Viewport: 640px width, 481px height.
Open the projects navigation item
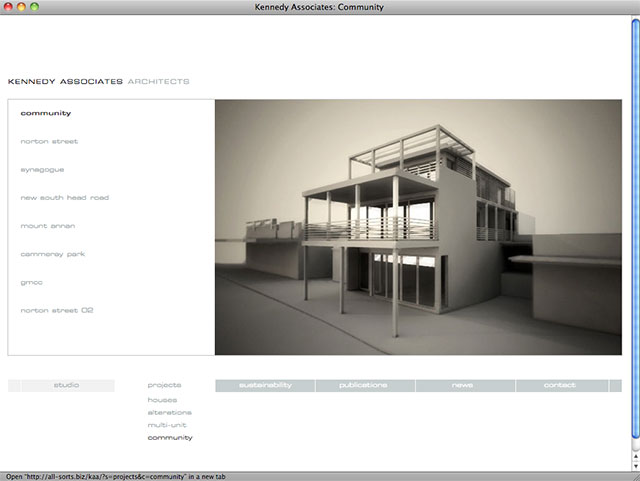point(164,385)
